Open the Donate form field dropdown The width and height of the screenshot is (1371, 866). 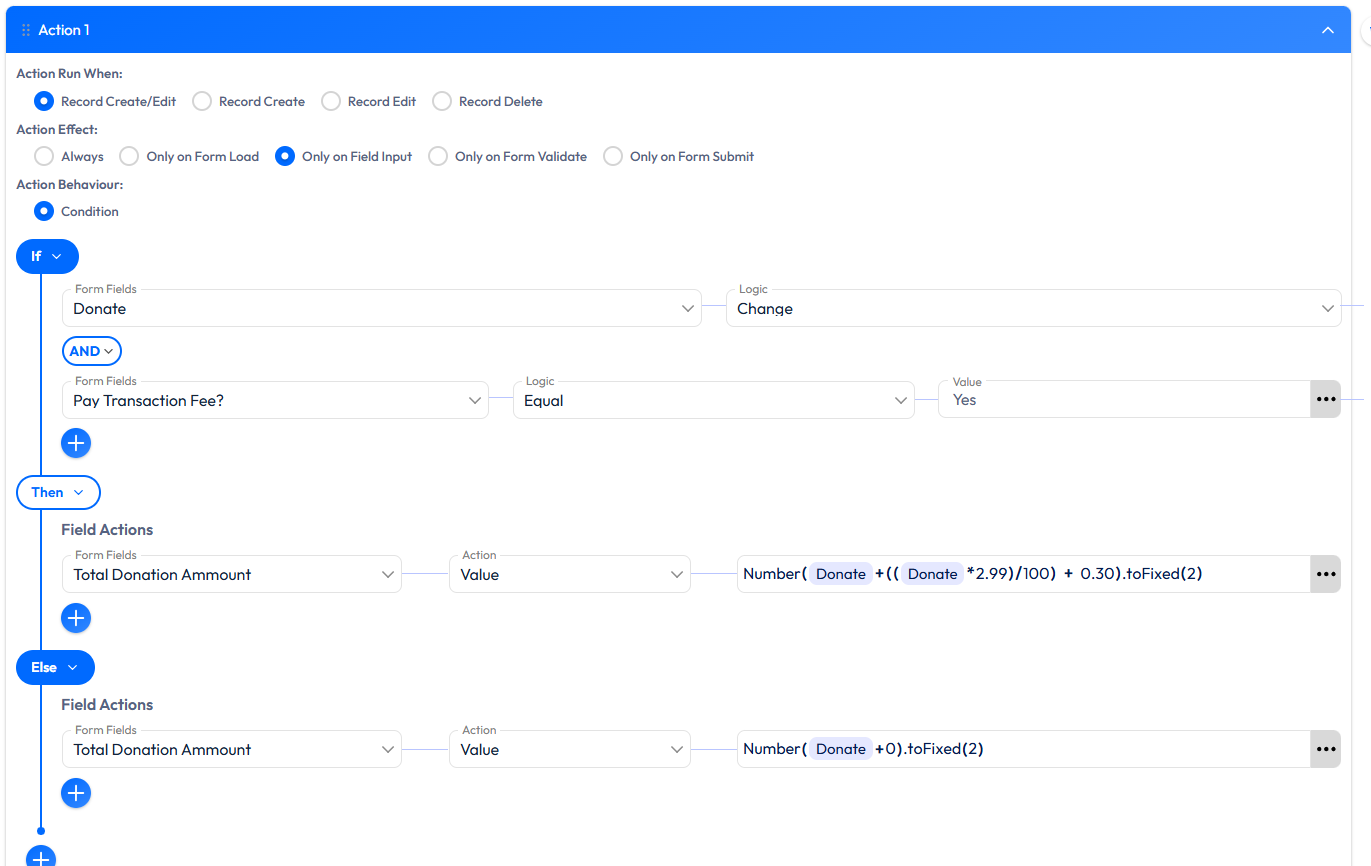[381, 308]
